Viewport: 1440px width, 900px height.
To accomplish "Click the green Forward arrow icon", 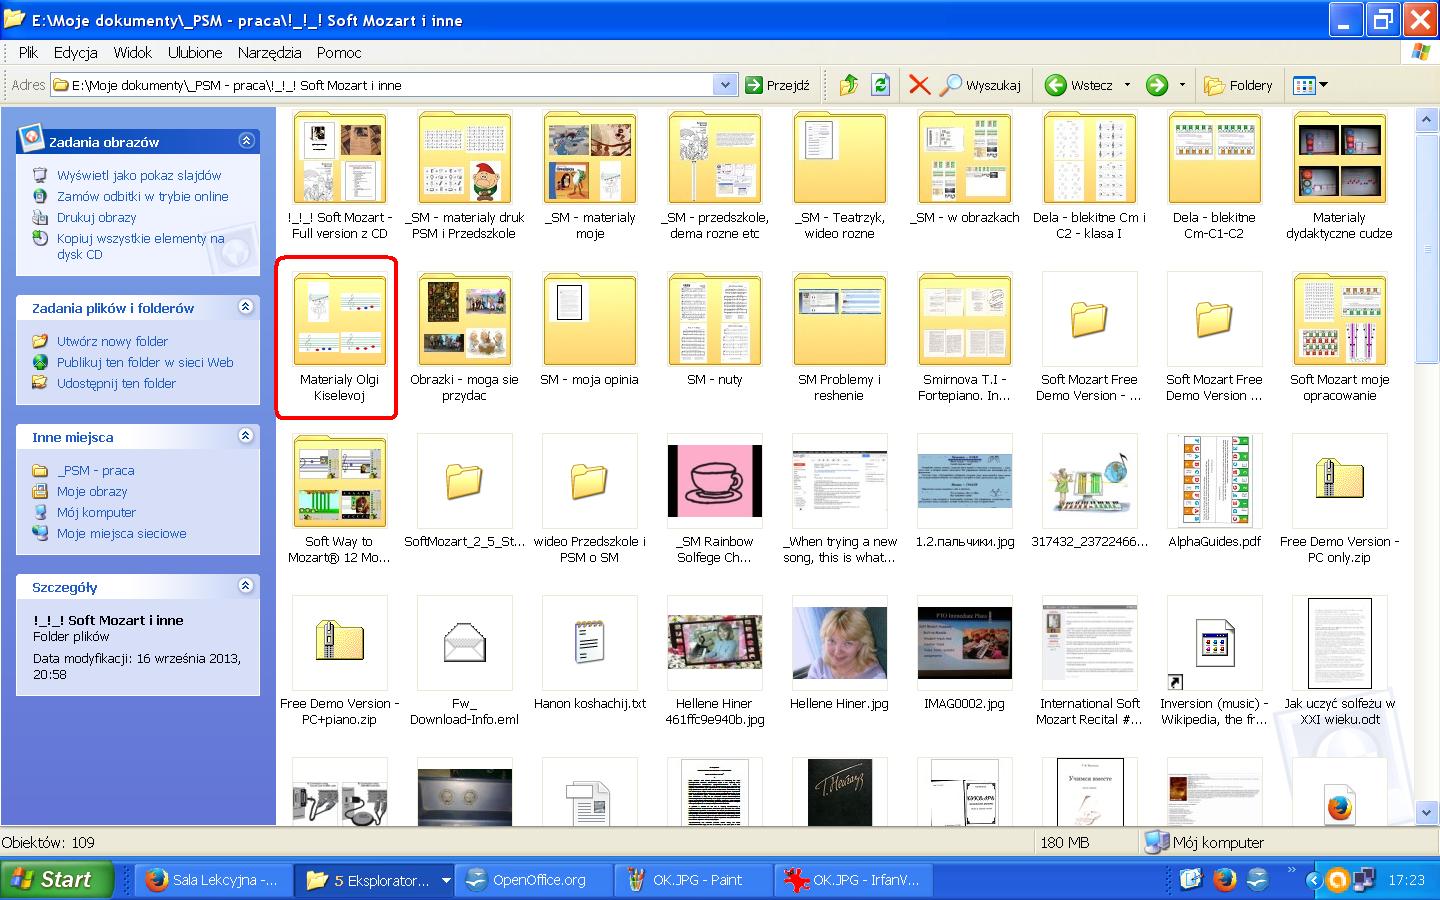I will pos(1157,85).
